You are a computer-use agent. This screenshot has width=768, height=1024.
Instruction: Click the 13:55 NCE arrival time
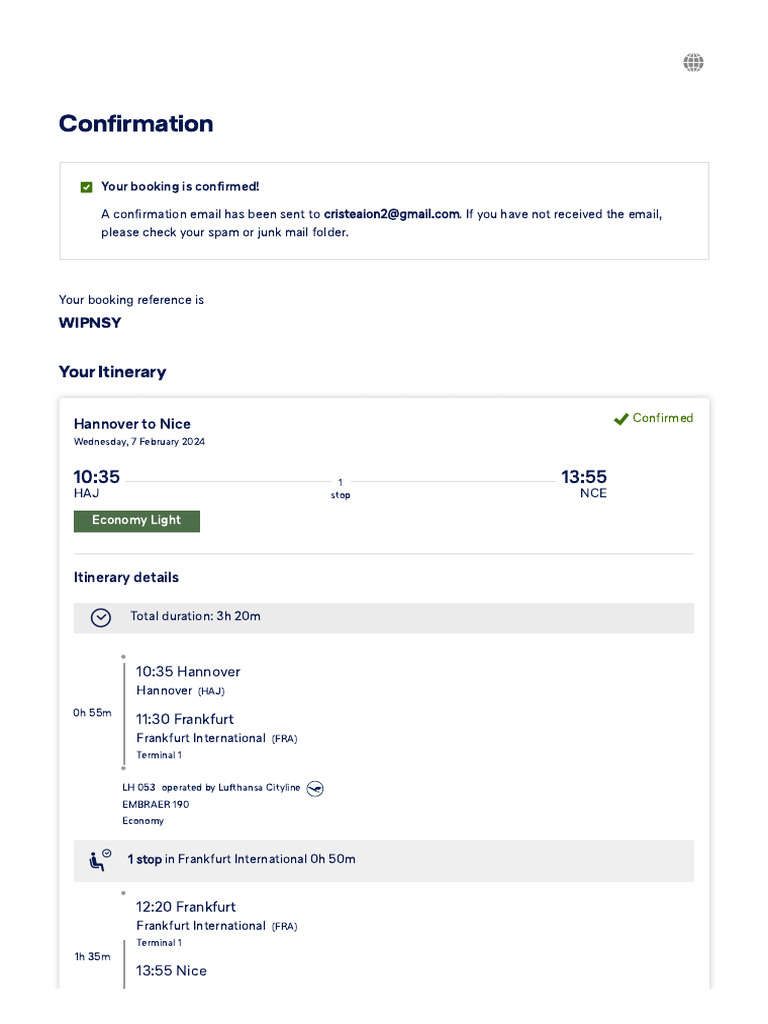(x=584, y=478)
